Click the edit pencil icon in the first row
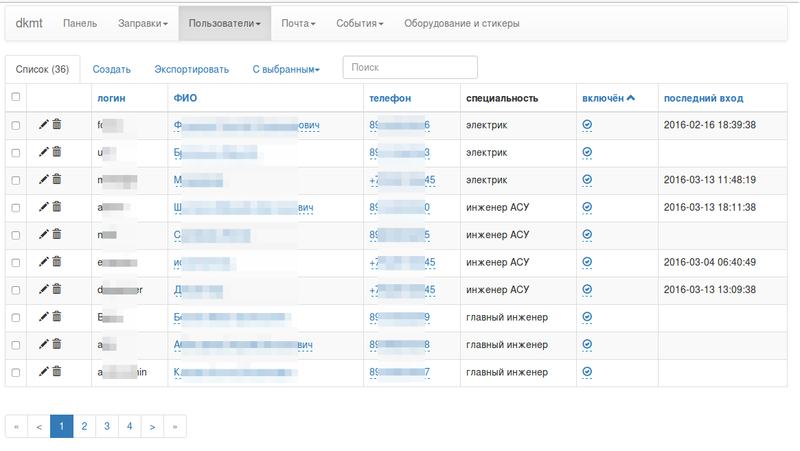The height and width of the screenshot is (451, 800). pos(43,125)
